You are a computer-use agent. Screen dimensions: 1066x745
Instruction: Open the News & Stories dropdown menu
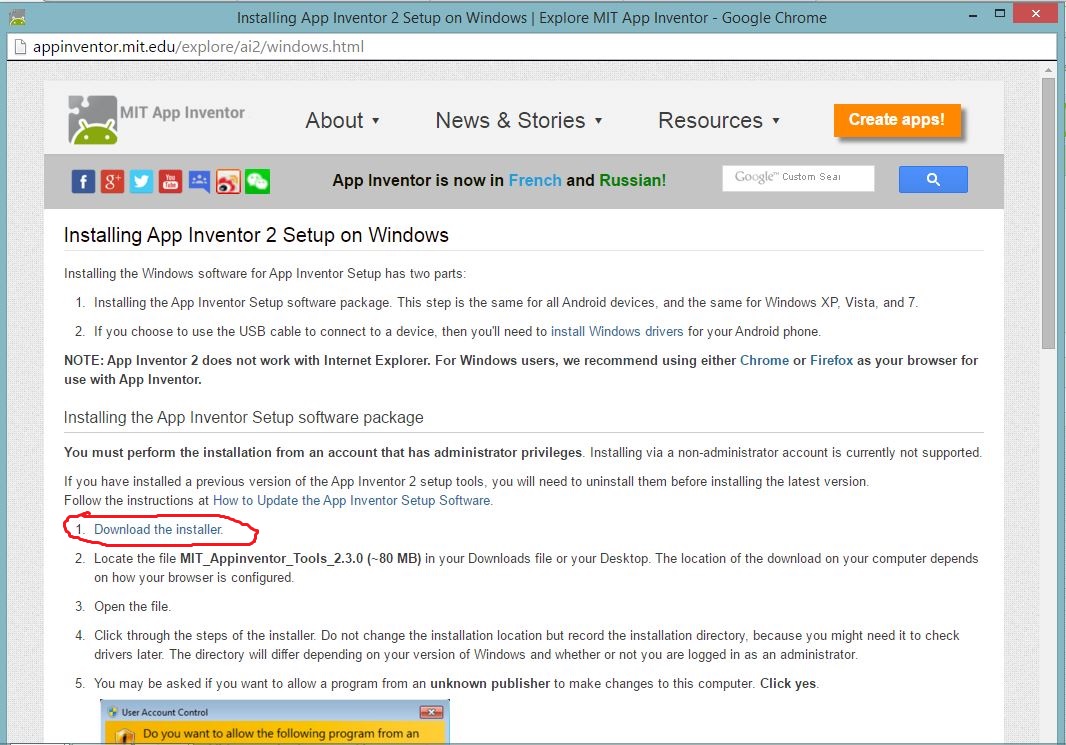519,120
